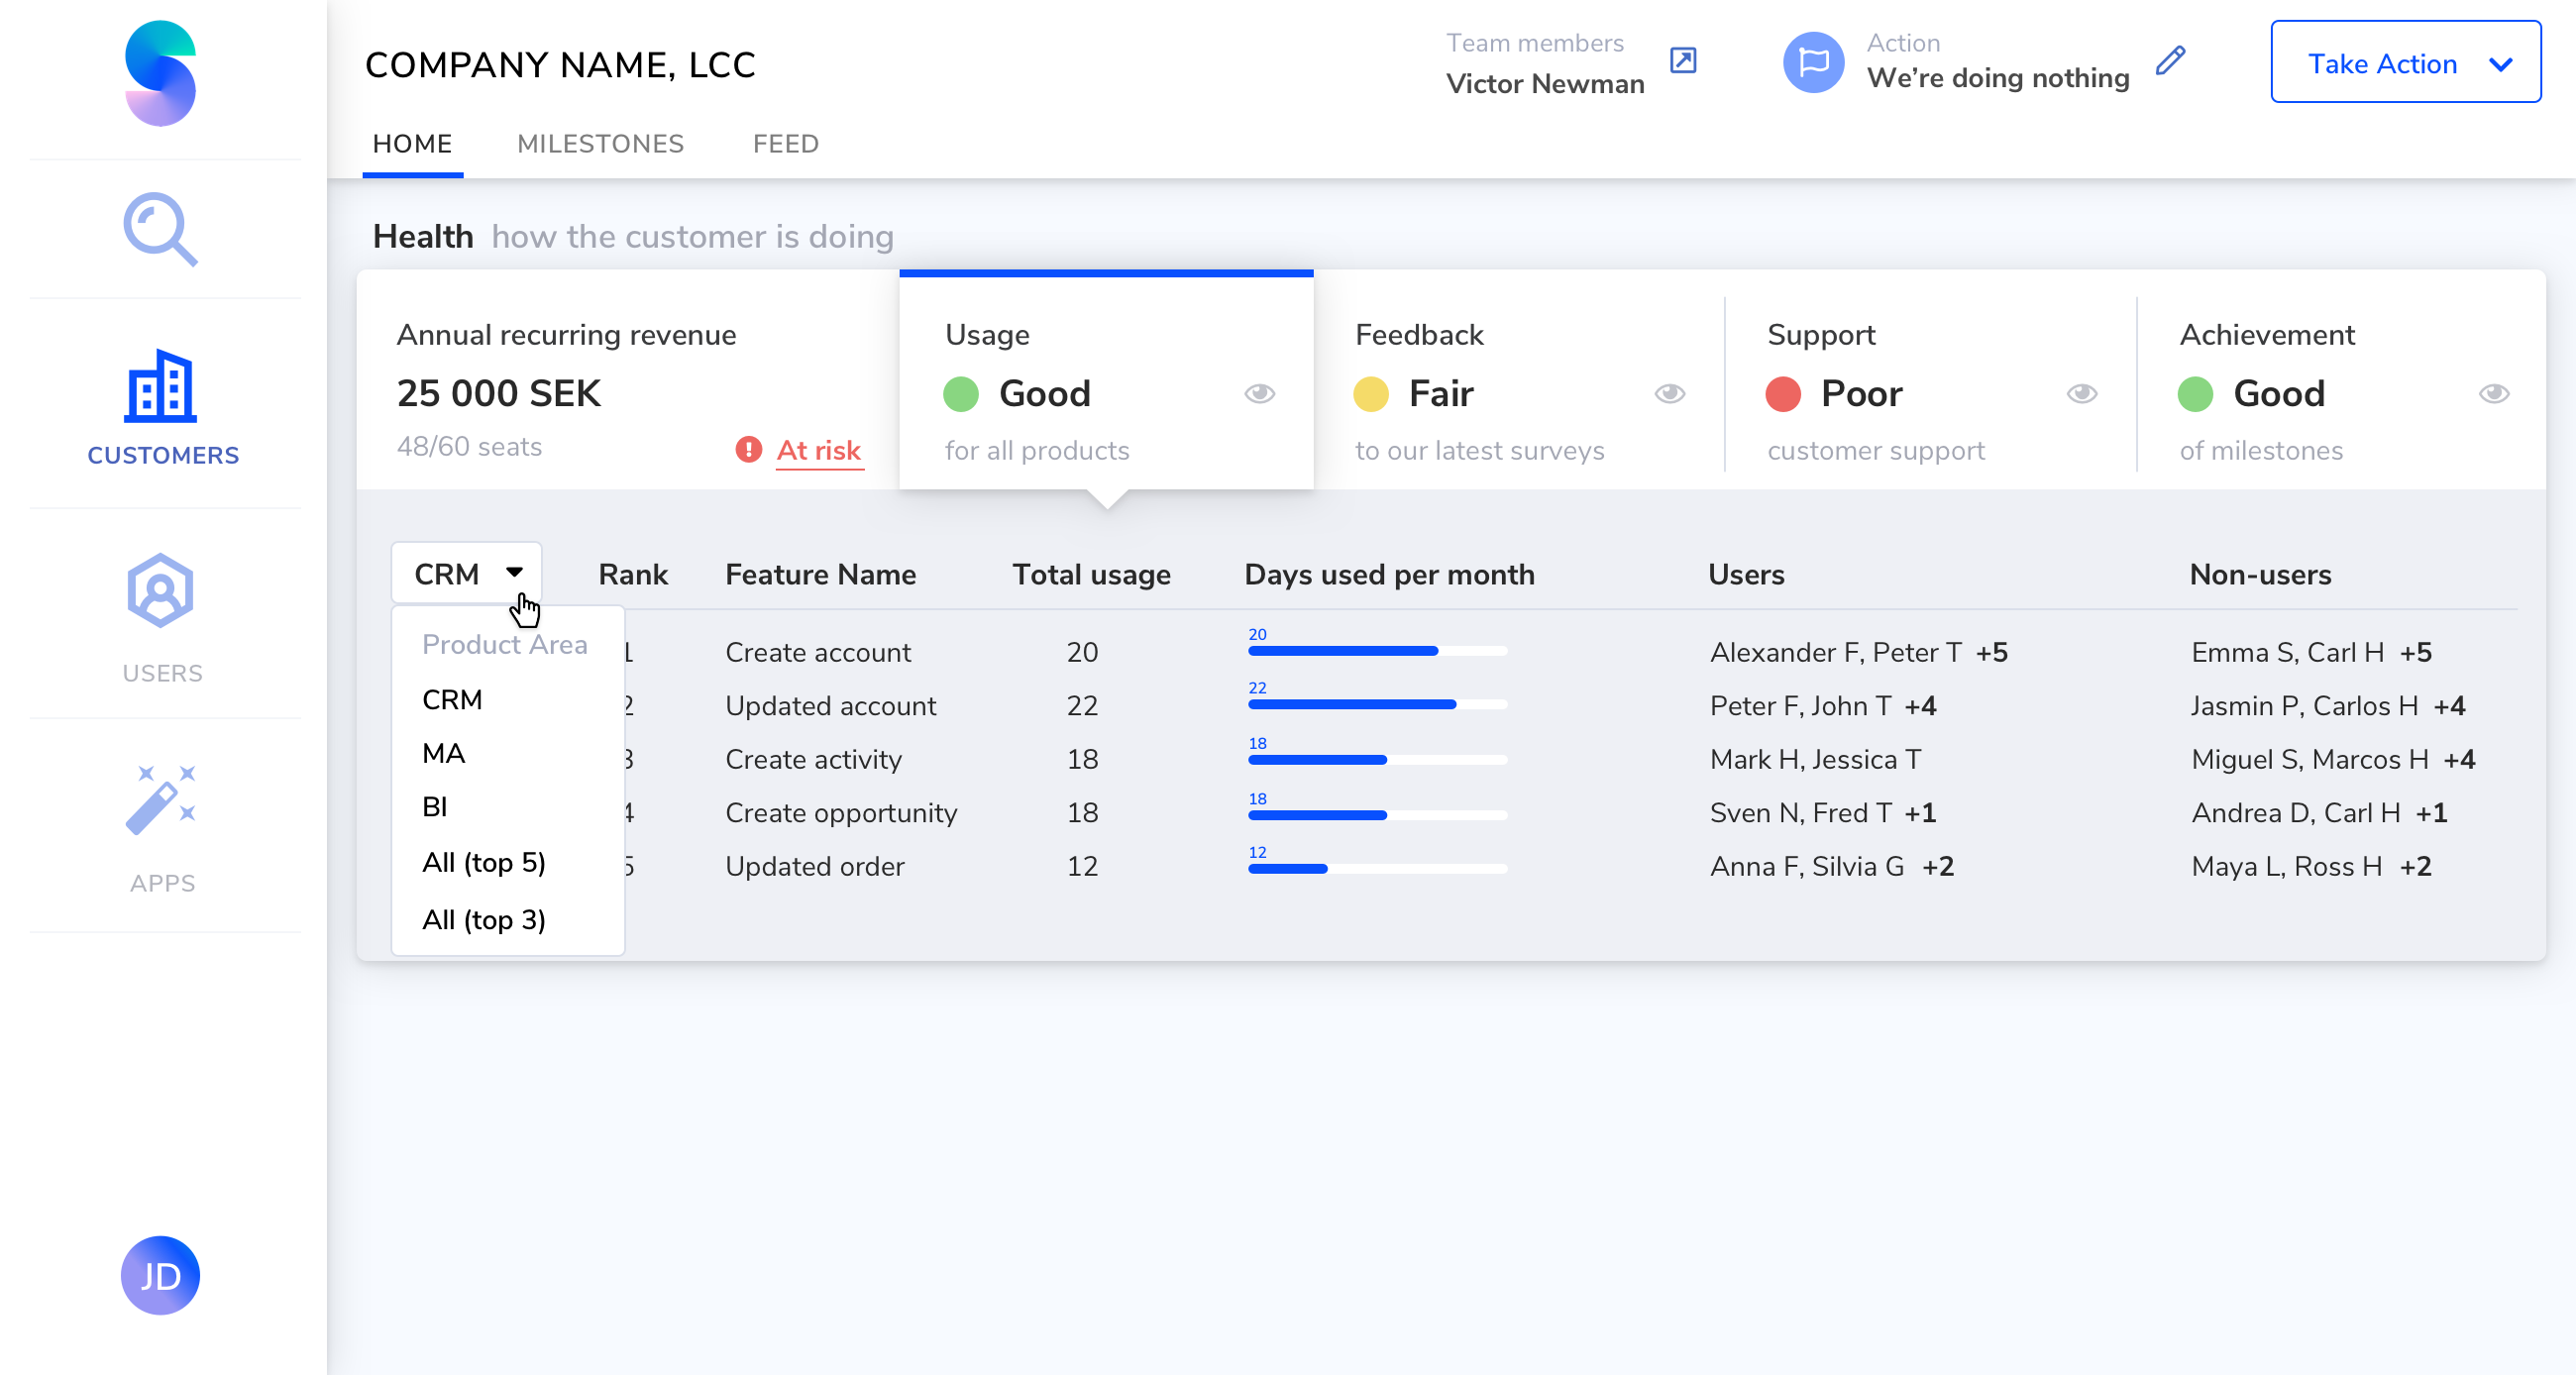
Task: Switch to the Feed tab
Action: pyautogui.click(x=785, y=144)
